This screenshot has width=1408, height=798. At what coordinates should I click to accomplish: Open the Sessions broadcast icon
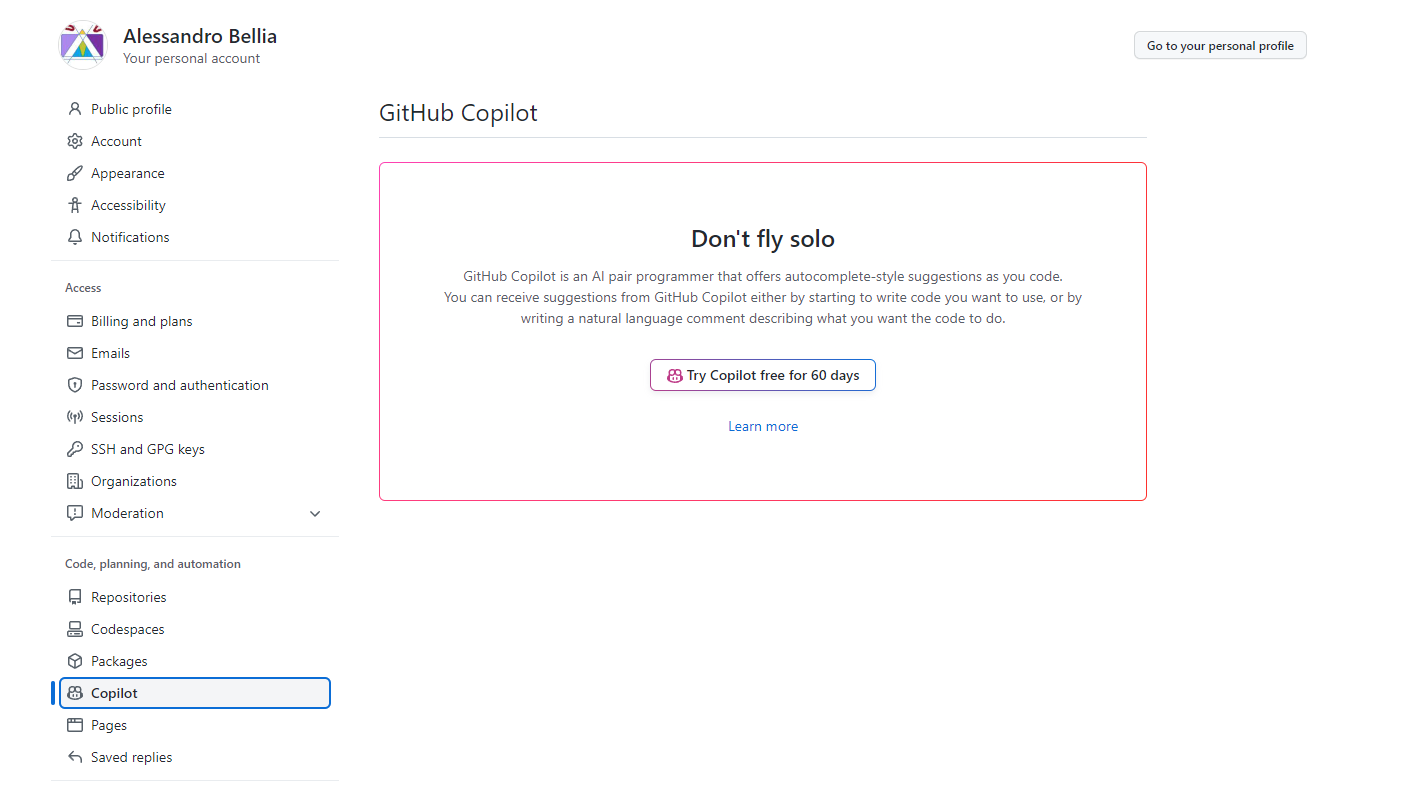click(x=74, y=416)
